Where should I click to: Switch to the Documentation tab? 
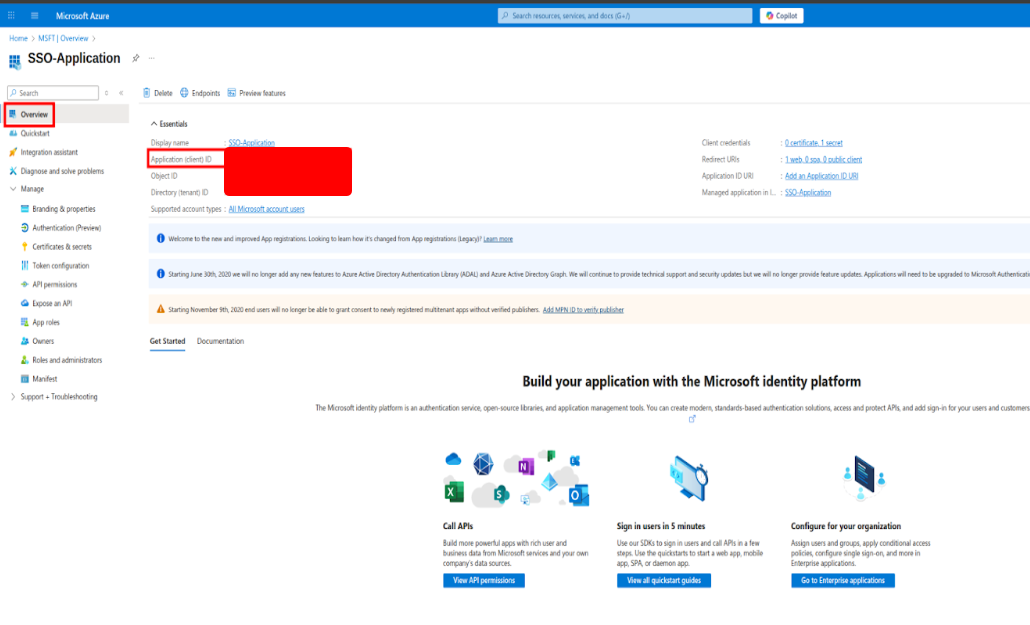point(220,341)
